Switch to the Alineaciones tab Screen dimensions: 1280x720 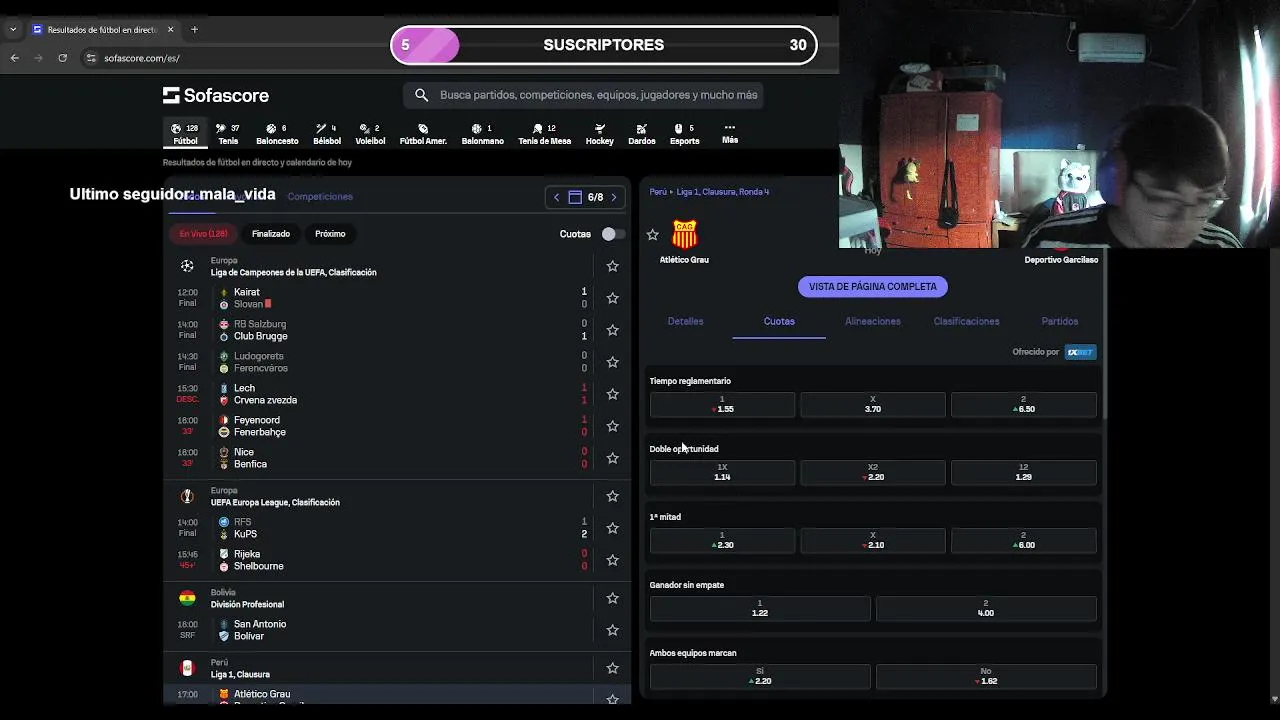click(x=872, y=321)
